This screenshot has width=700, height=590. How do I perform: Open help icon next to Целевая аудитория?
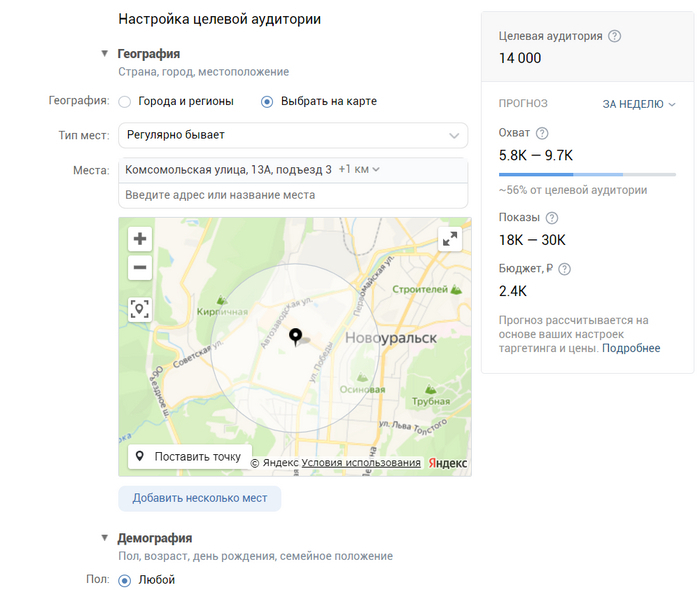pos(615,36)
